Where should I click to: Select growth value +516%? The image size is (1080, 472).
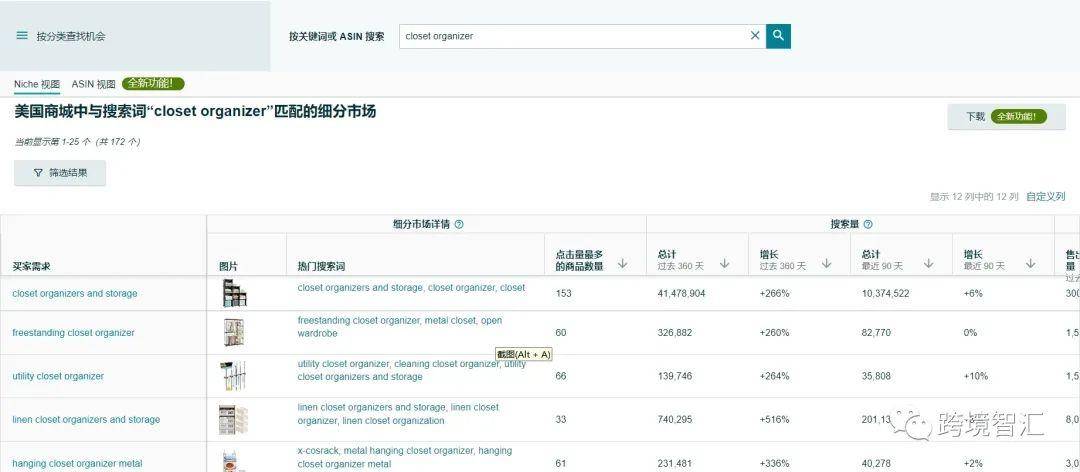pos(775,420)
